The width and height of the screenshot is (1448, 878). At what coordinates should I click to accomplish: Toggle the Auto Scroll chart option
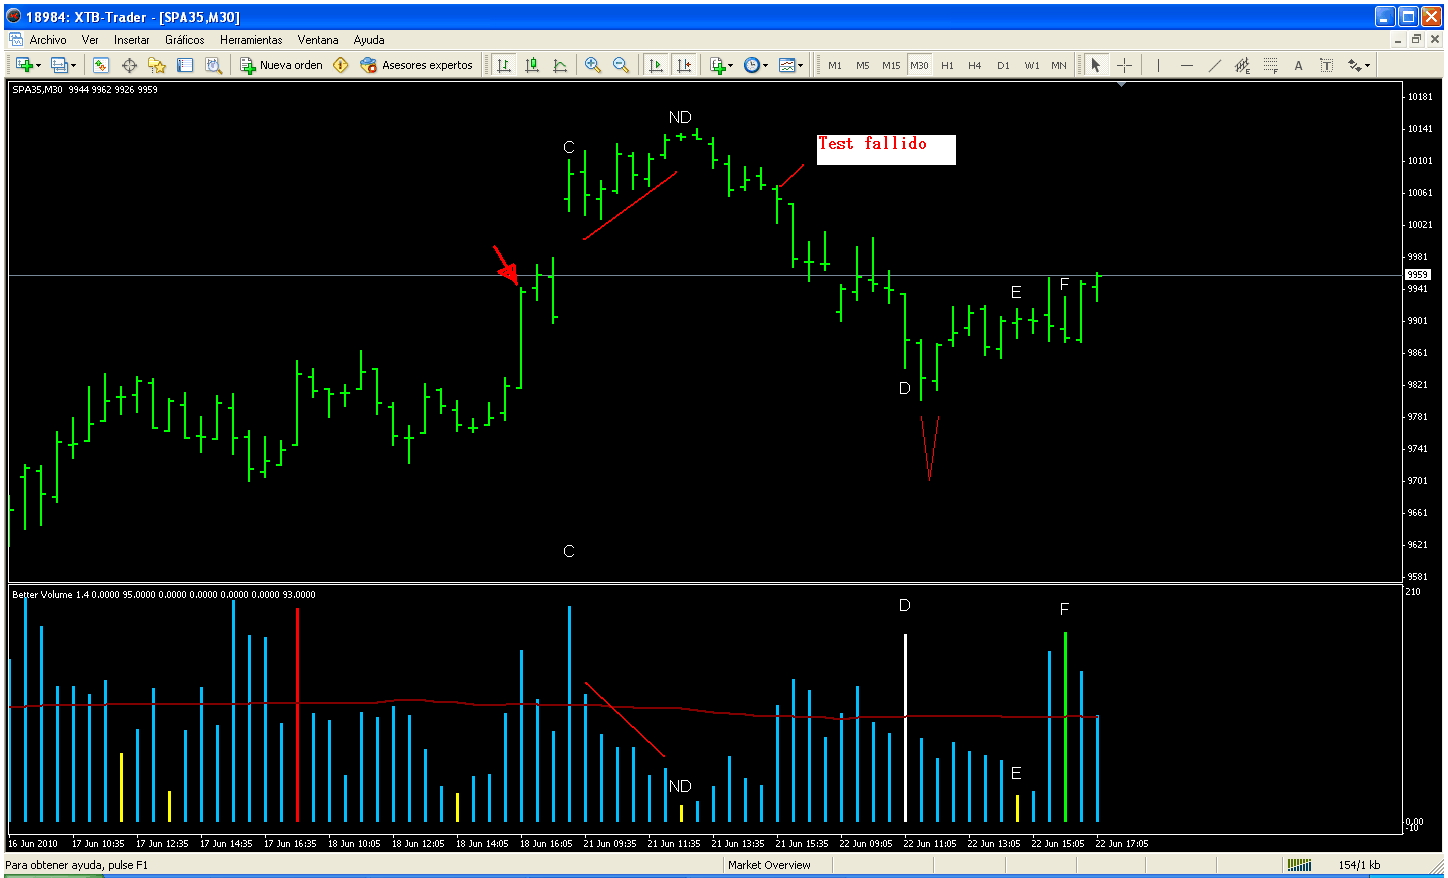pos(656,65)
